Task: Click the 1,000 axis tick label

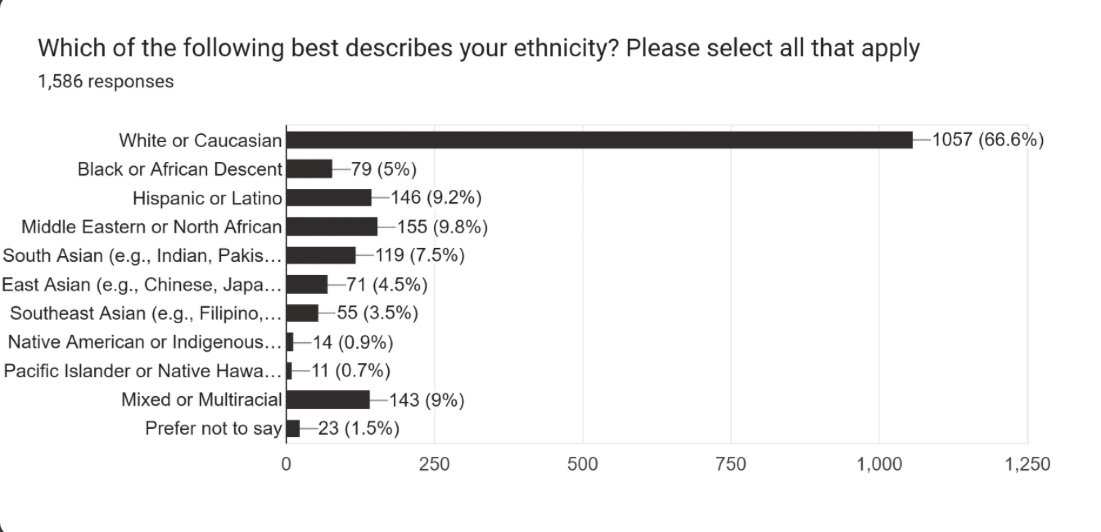Action: pyautogui.click(x=878, y=464)
